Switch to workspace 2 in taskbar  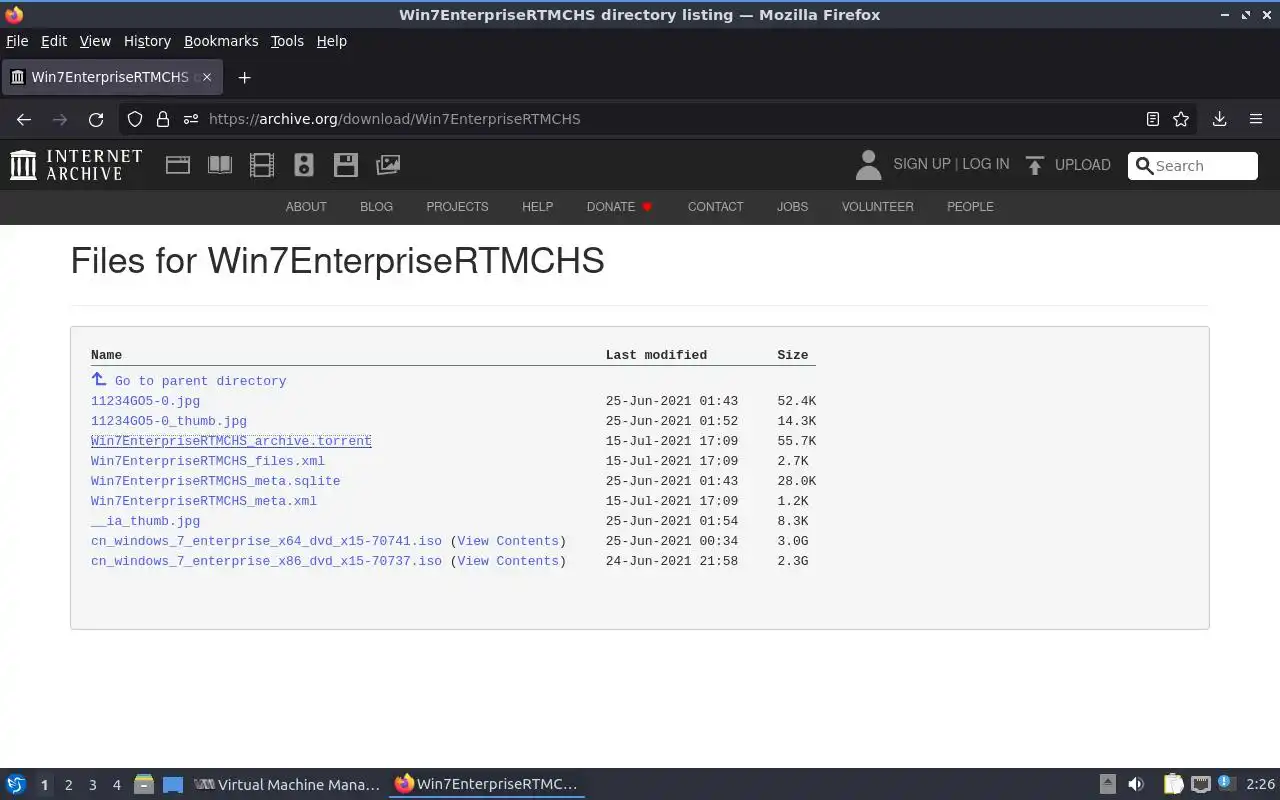(x=68, y=785)
